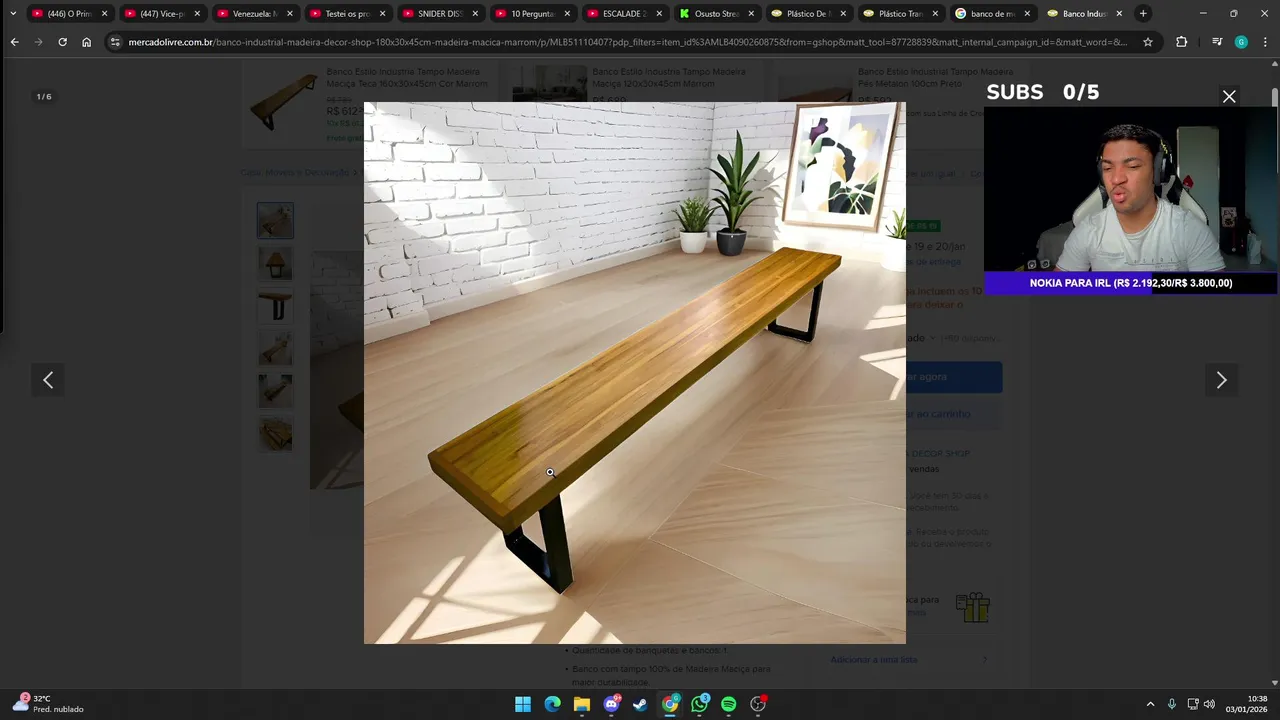Switch to the 'Plástico Tran' tab
This screenshot has width=1280, height=720.
[901, 14]
